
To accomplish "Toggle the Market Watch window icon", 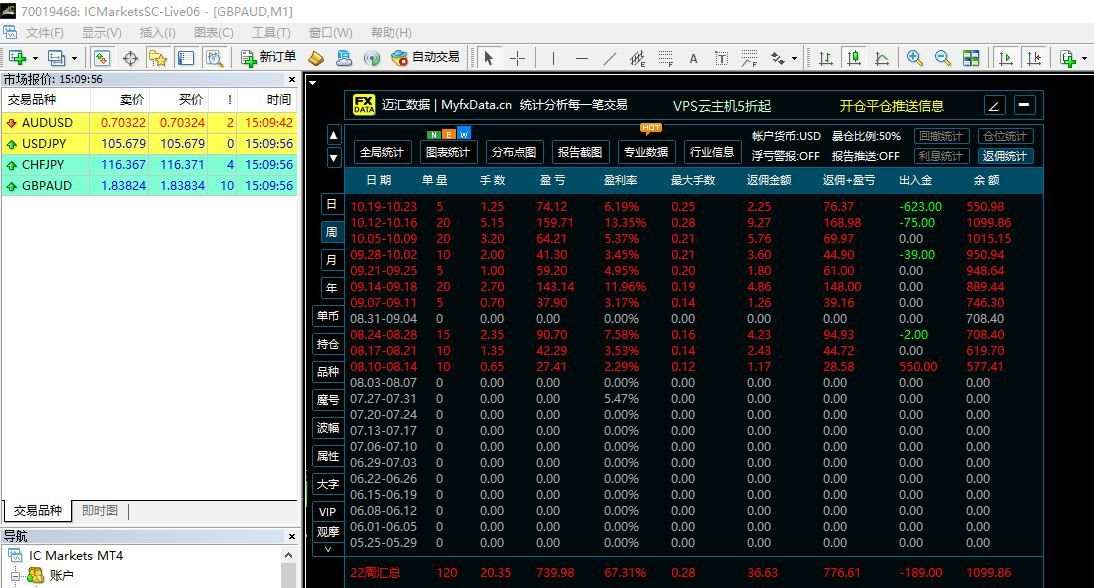I will (x=102, y=58).
